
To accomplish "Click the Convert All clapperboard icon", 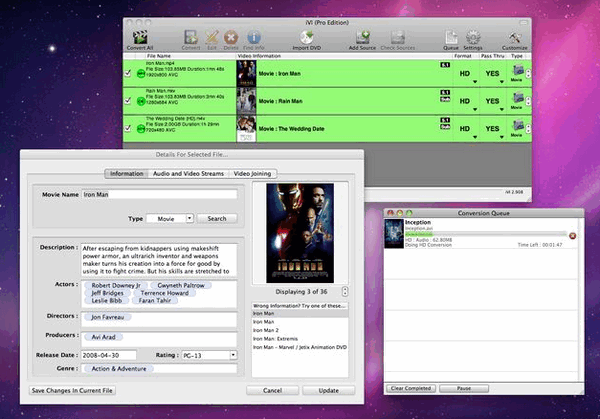I will [141, 37].
